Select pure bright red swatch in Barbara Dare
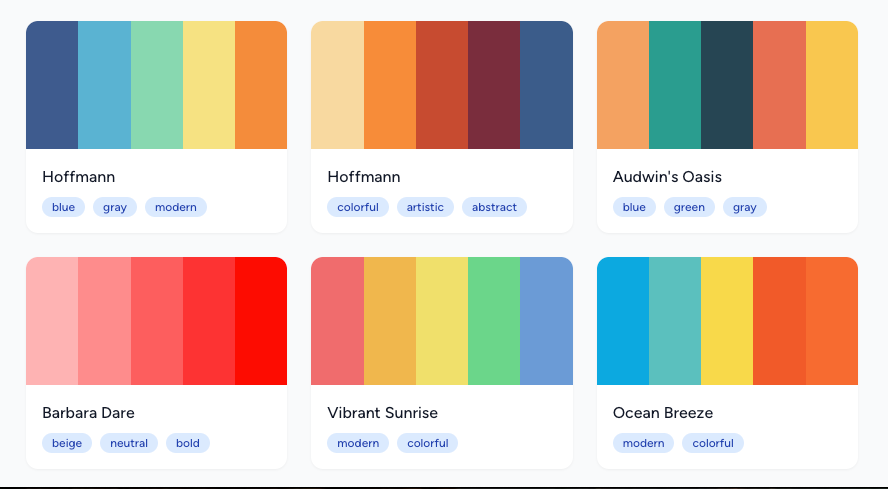Screen dimensions: 888x489 [x=261, y=321]
